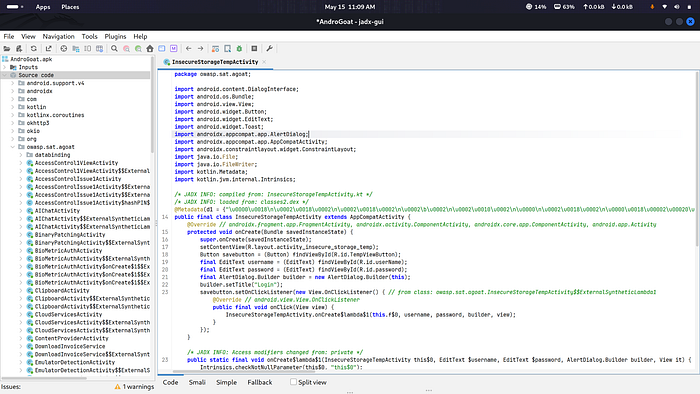Select the InsecureStorageTempActivity editor tab

[215, 62]
